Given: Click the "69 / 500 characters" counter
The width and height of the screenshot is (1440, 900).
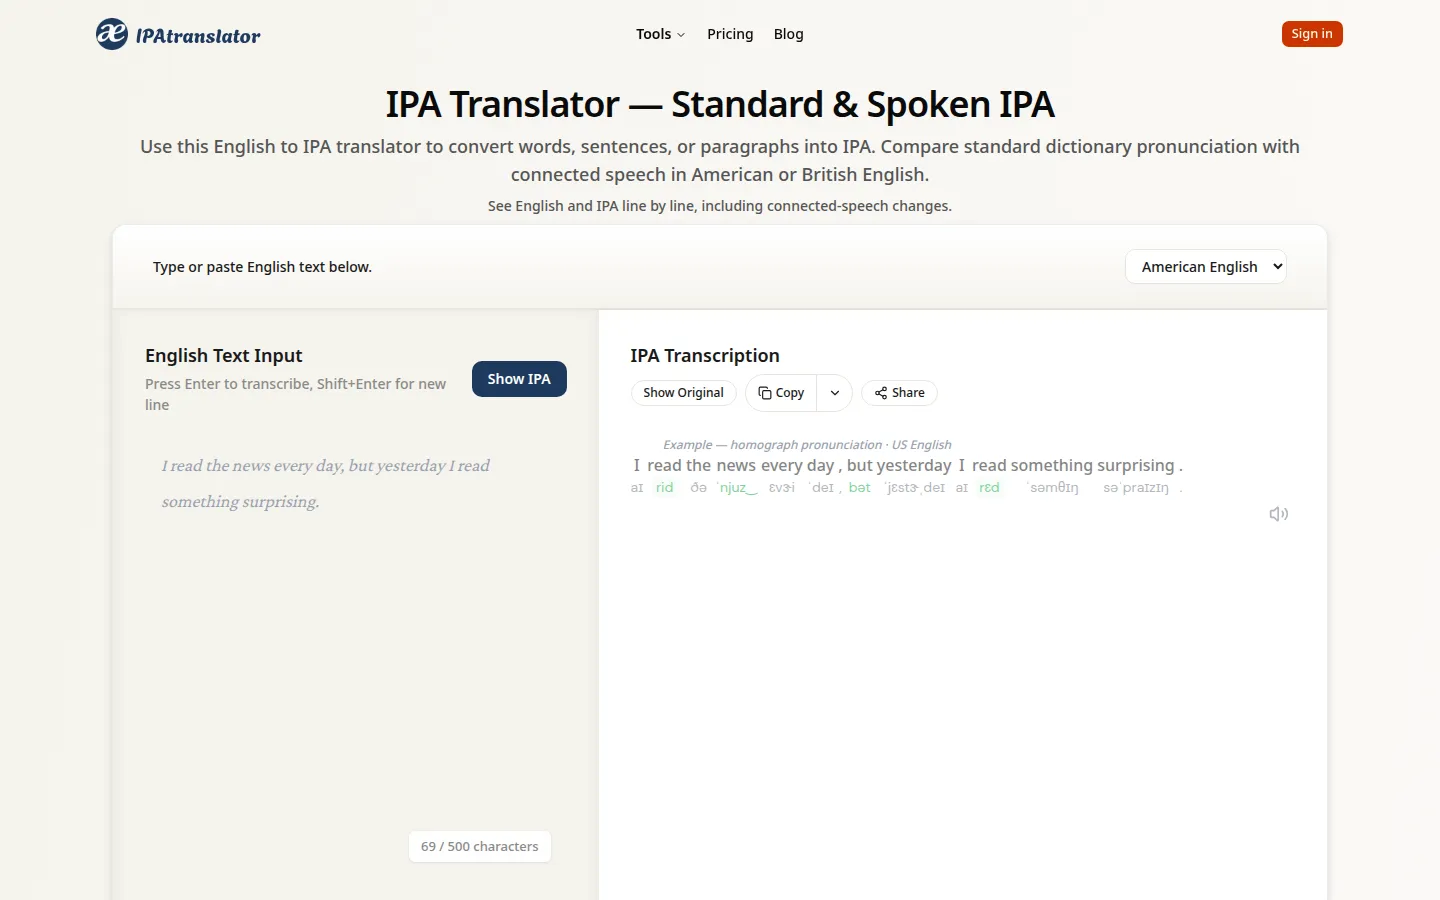Looking at the screenshot, I should [x=480, y=846].
